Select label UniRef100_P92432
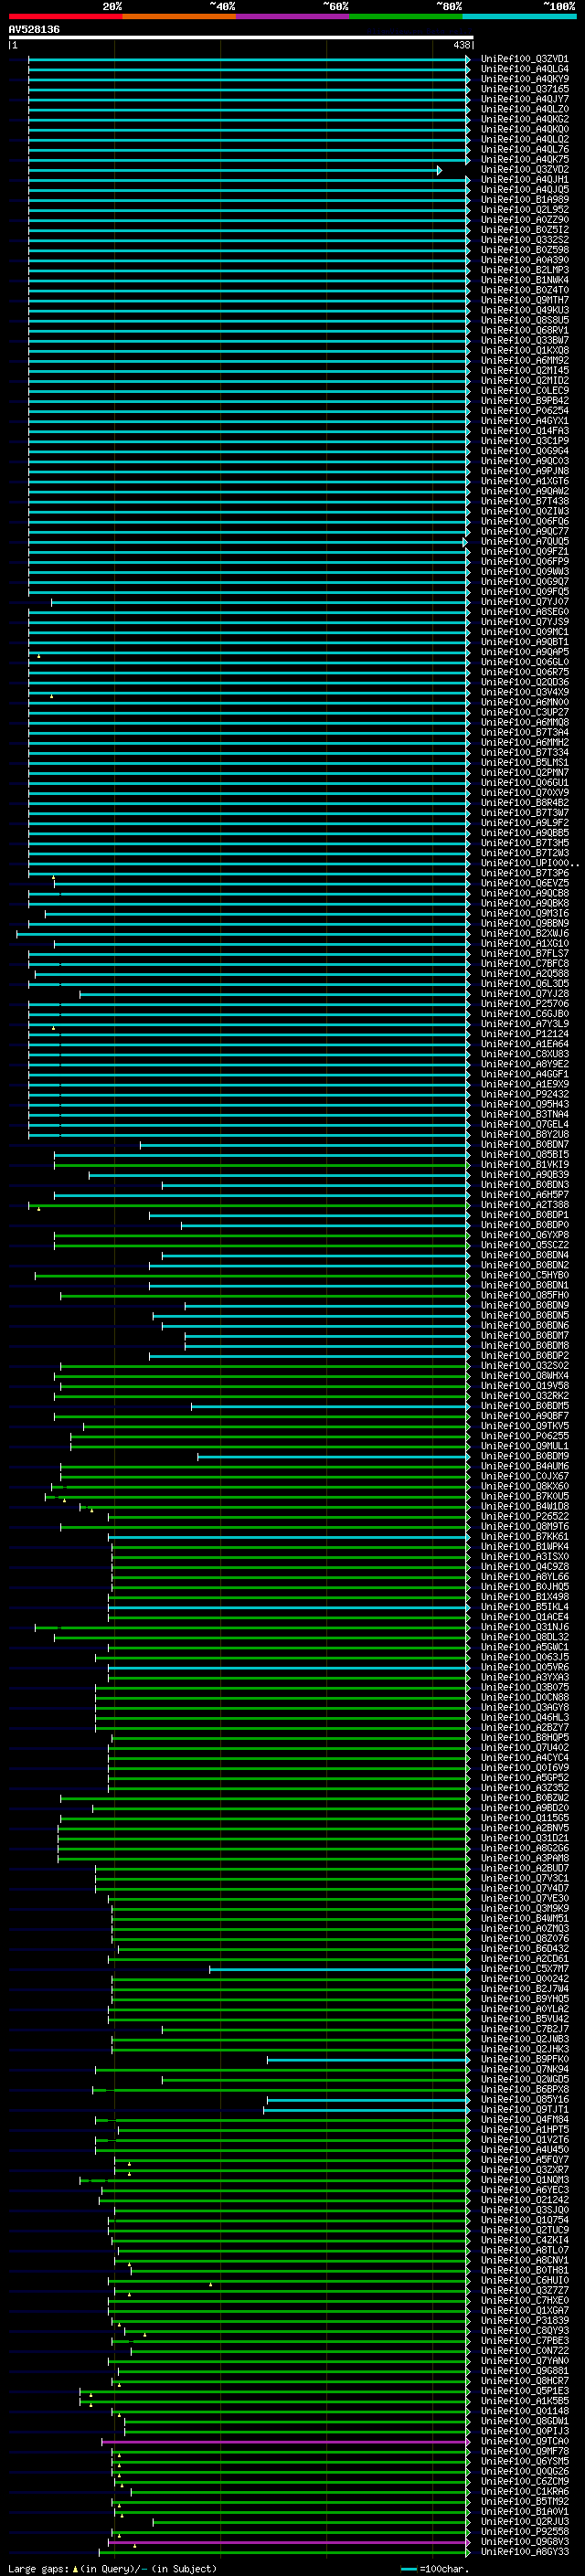This screenshot has height=2576, width=585. coord(524,1095)
